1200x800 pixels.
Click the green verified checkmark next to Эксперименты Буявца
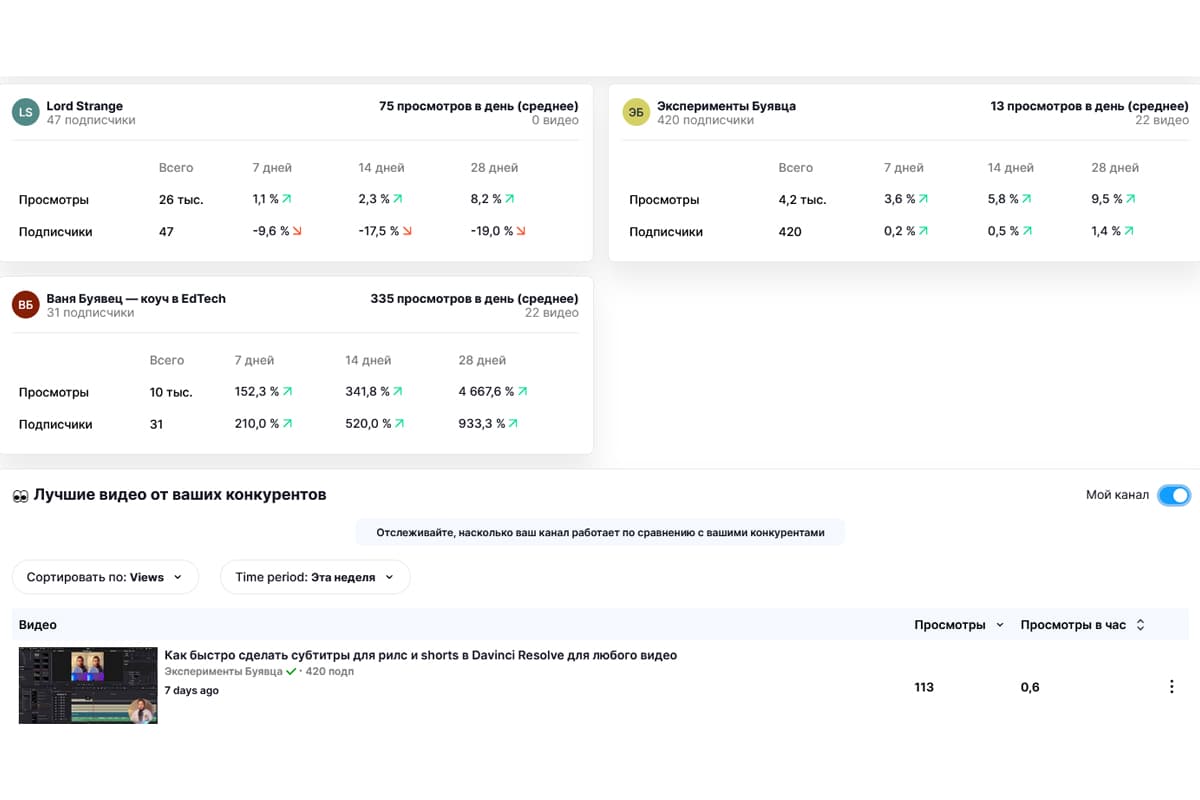291,672
